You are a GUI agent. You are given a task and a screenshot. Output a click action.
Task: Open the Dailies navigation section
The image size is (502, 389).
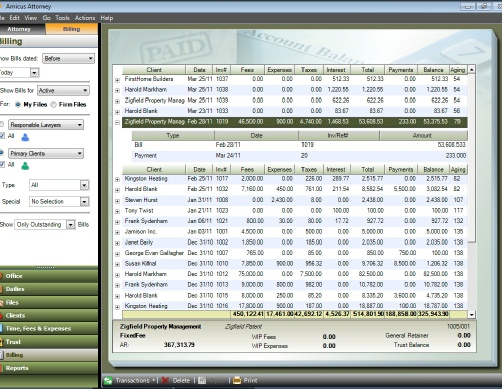(x=49, y=289)
